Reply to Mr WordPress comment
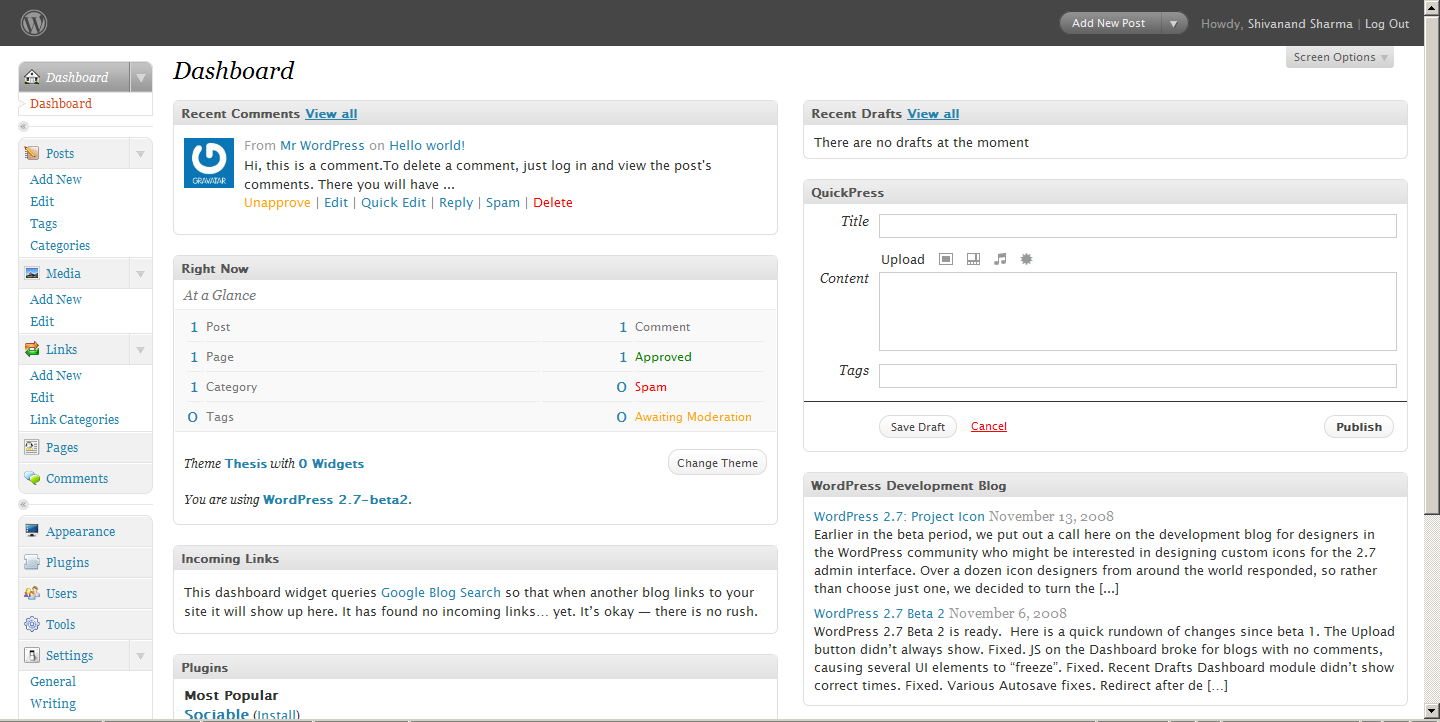Viewport: 1440px width, 722px height. [456, 202]
